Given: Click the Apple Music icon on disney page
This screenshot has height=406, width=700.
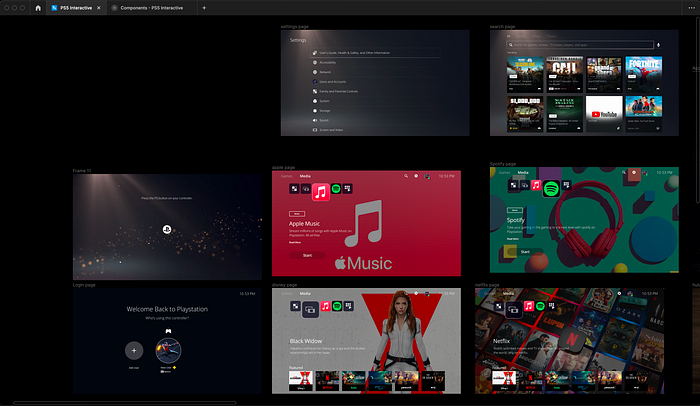Looking at the screenshot, I should tap(325, 306).
